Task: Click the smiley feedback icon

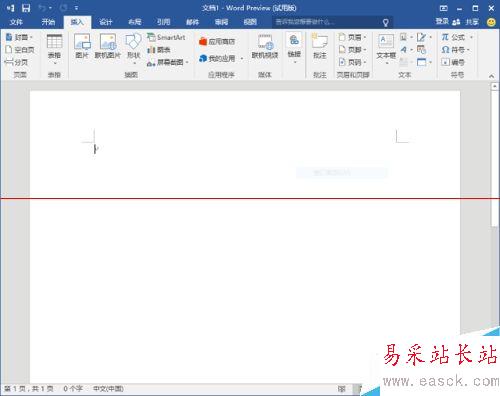Action: click(491, 22)
